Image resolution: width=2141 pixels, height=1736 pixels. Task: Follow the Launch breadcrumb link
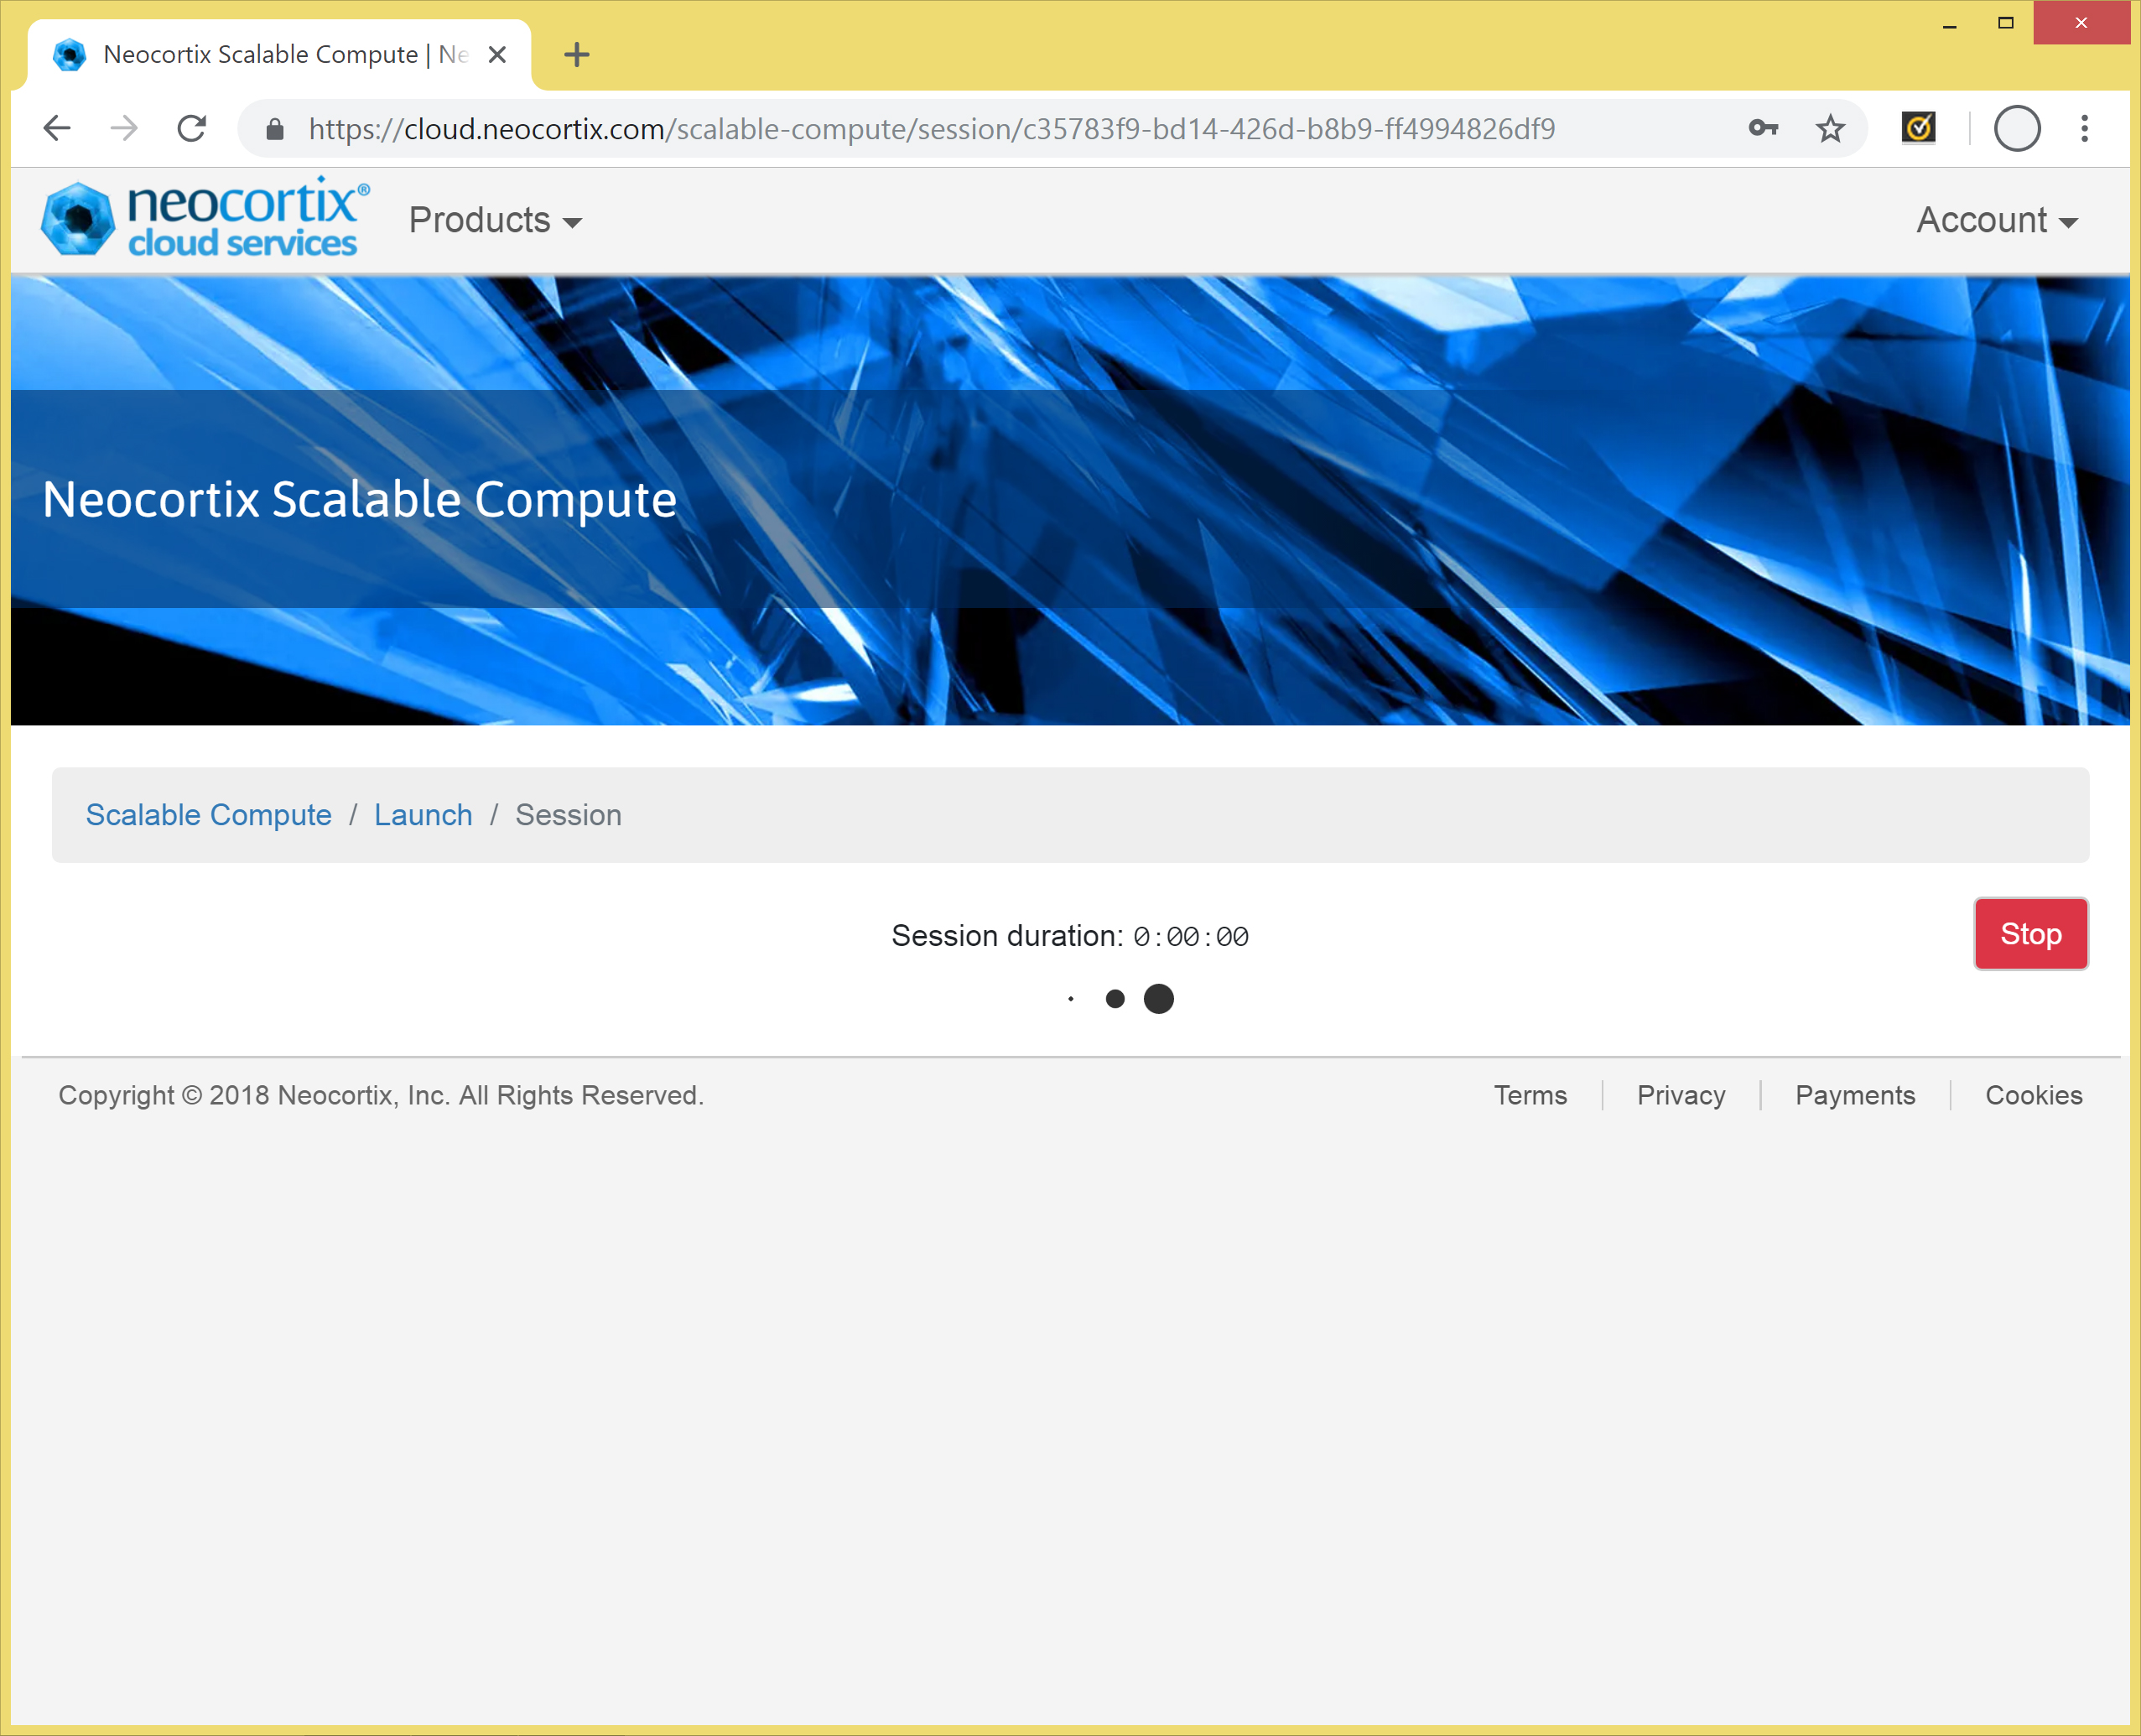[423, 815]
